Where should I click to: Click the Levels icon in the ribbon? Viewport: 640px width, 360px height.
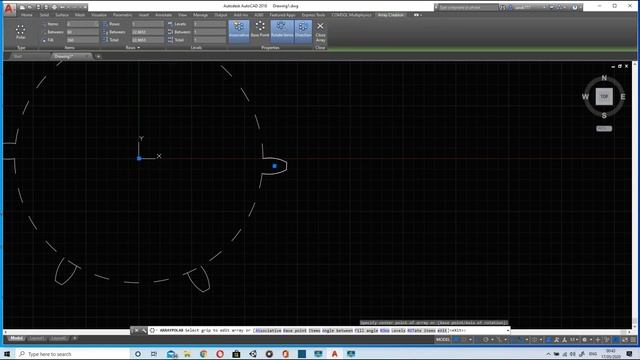coord(170,24)
